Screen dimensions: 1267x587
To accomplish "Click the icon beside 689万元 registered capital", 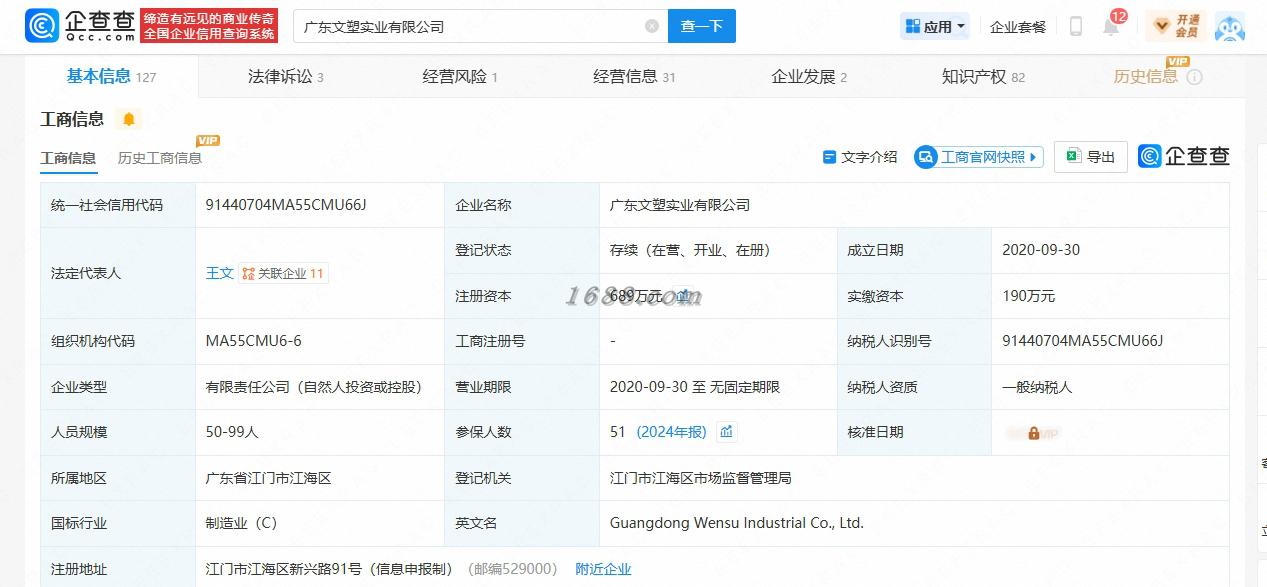I will [x=683, y=296].
